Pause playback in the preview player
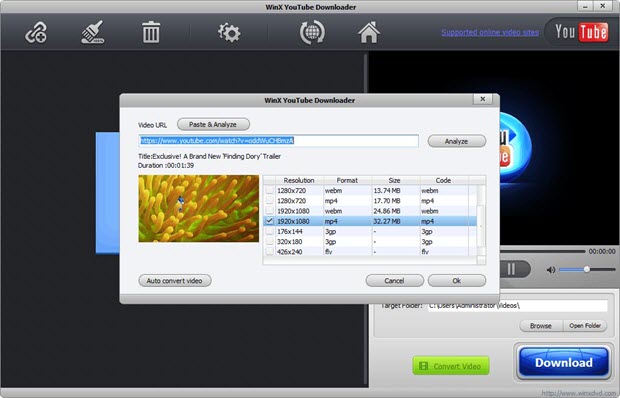620x398 pixels. 511,270
